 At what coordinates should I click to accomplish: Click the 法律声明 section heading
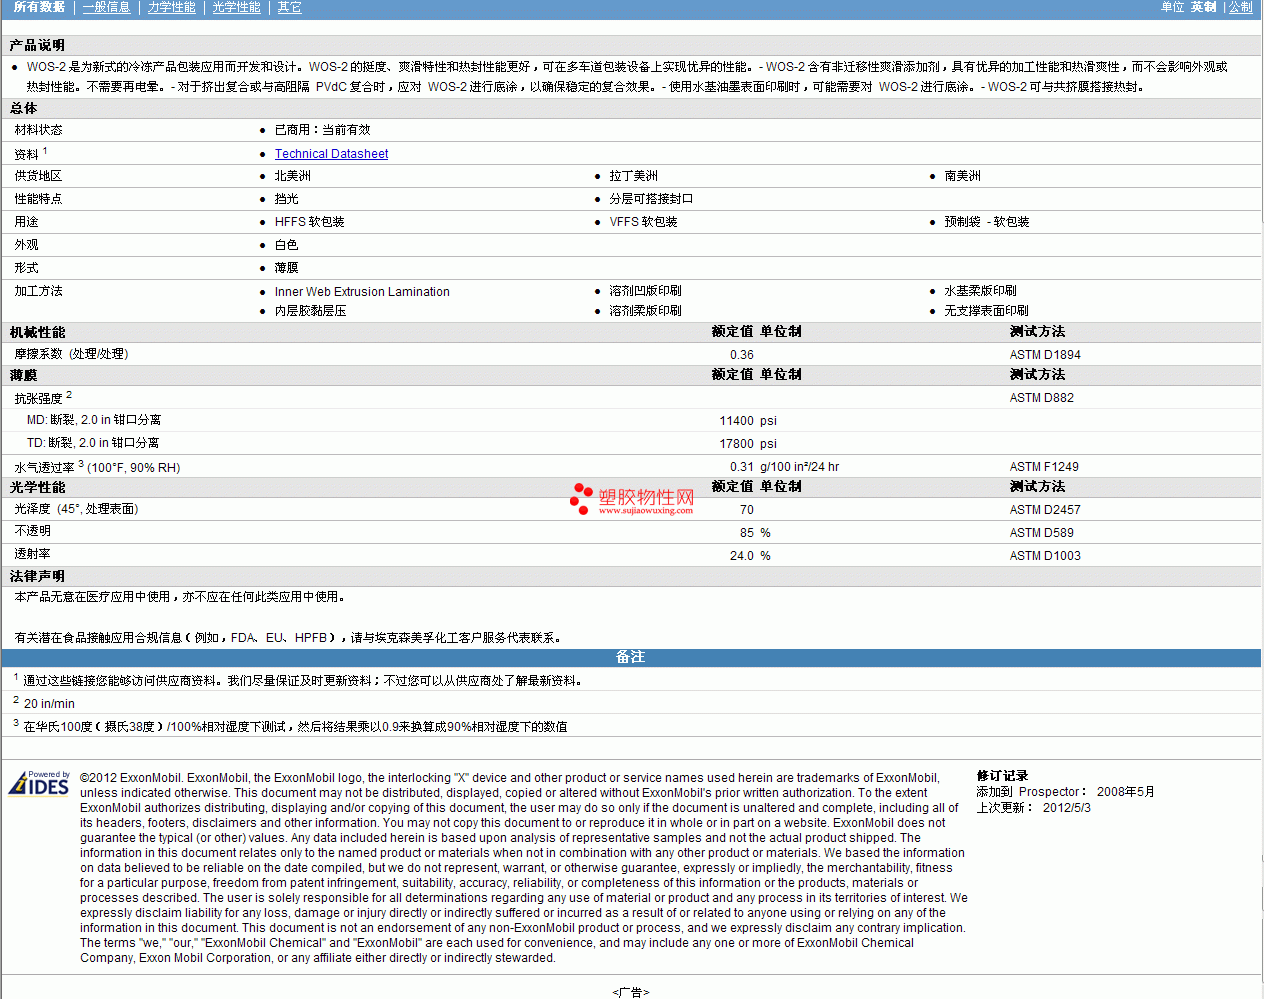(37, 576)
